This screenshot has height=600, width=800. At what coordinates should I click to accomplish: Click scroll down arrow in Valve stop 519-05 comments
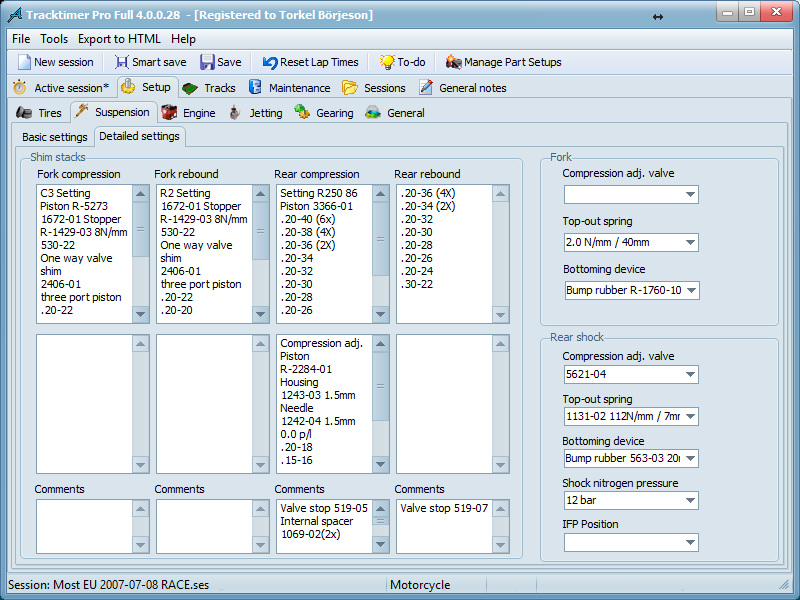380,544
